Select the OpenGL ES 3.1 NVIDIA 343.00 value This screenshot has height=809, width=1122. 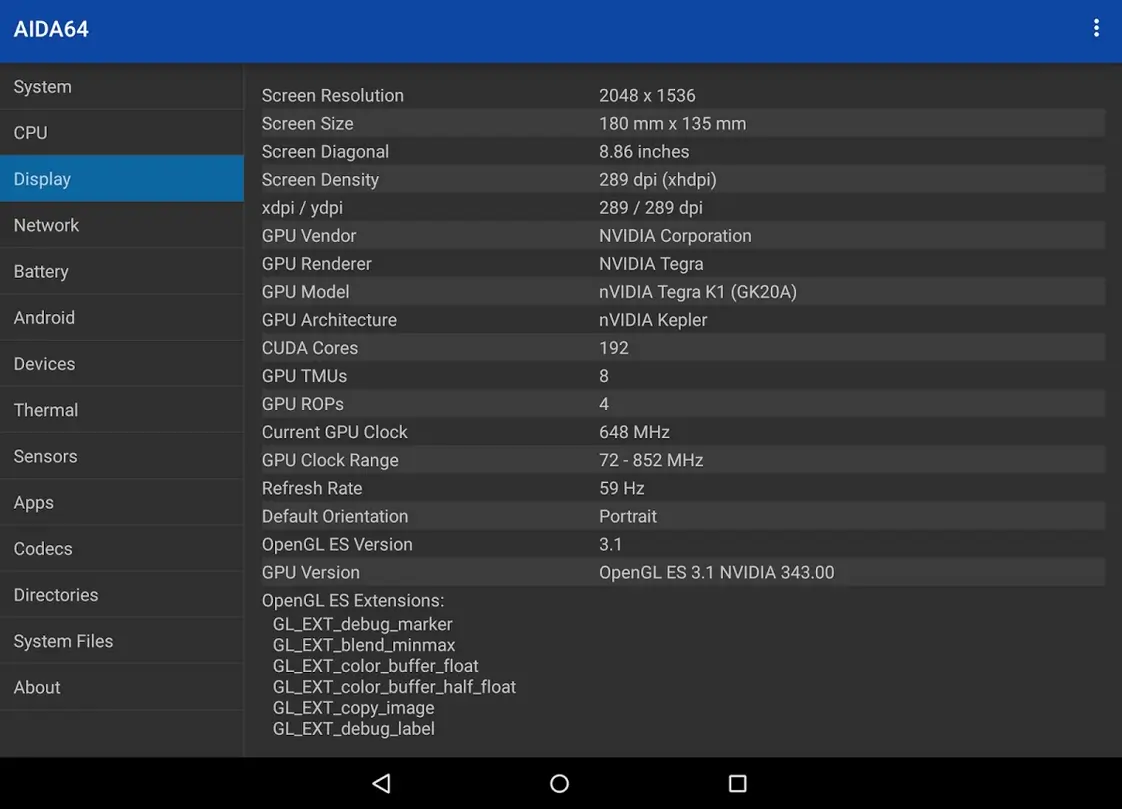pyautogui.click(x=716, y=572)
